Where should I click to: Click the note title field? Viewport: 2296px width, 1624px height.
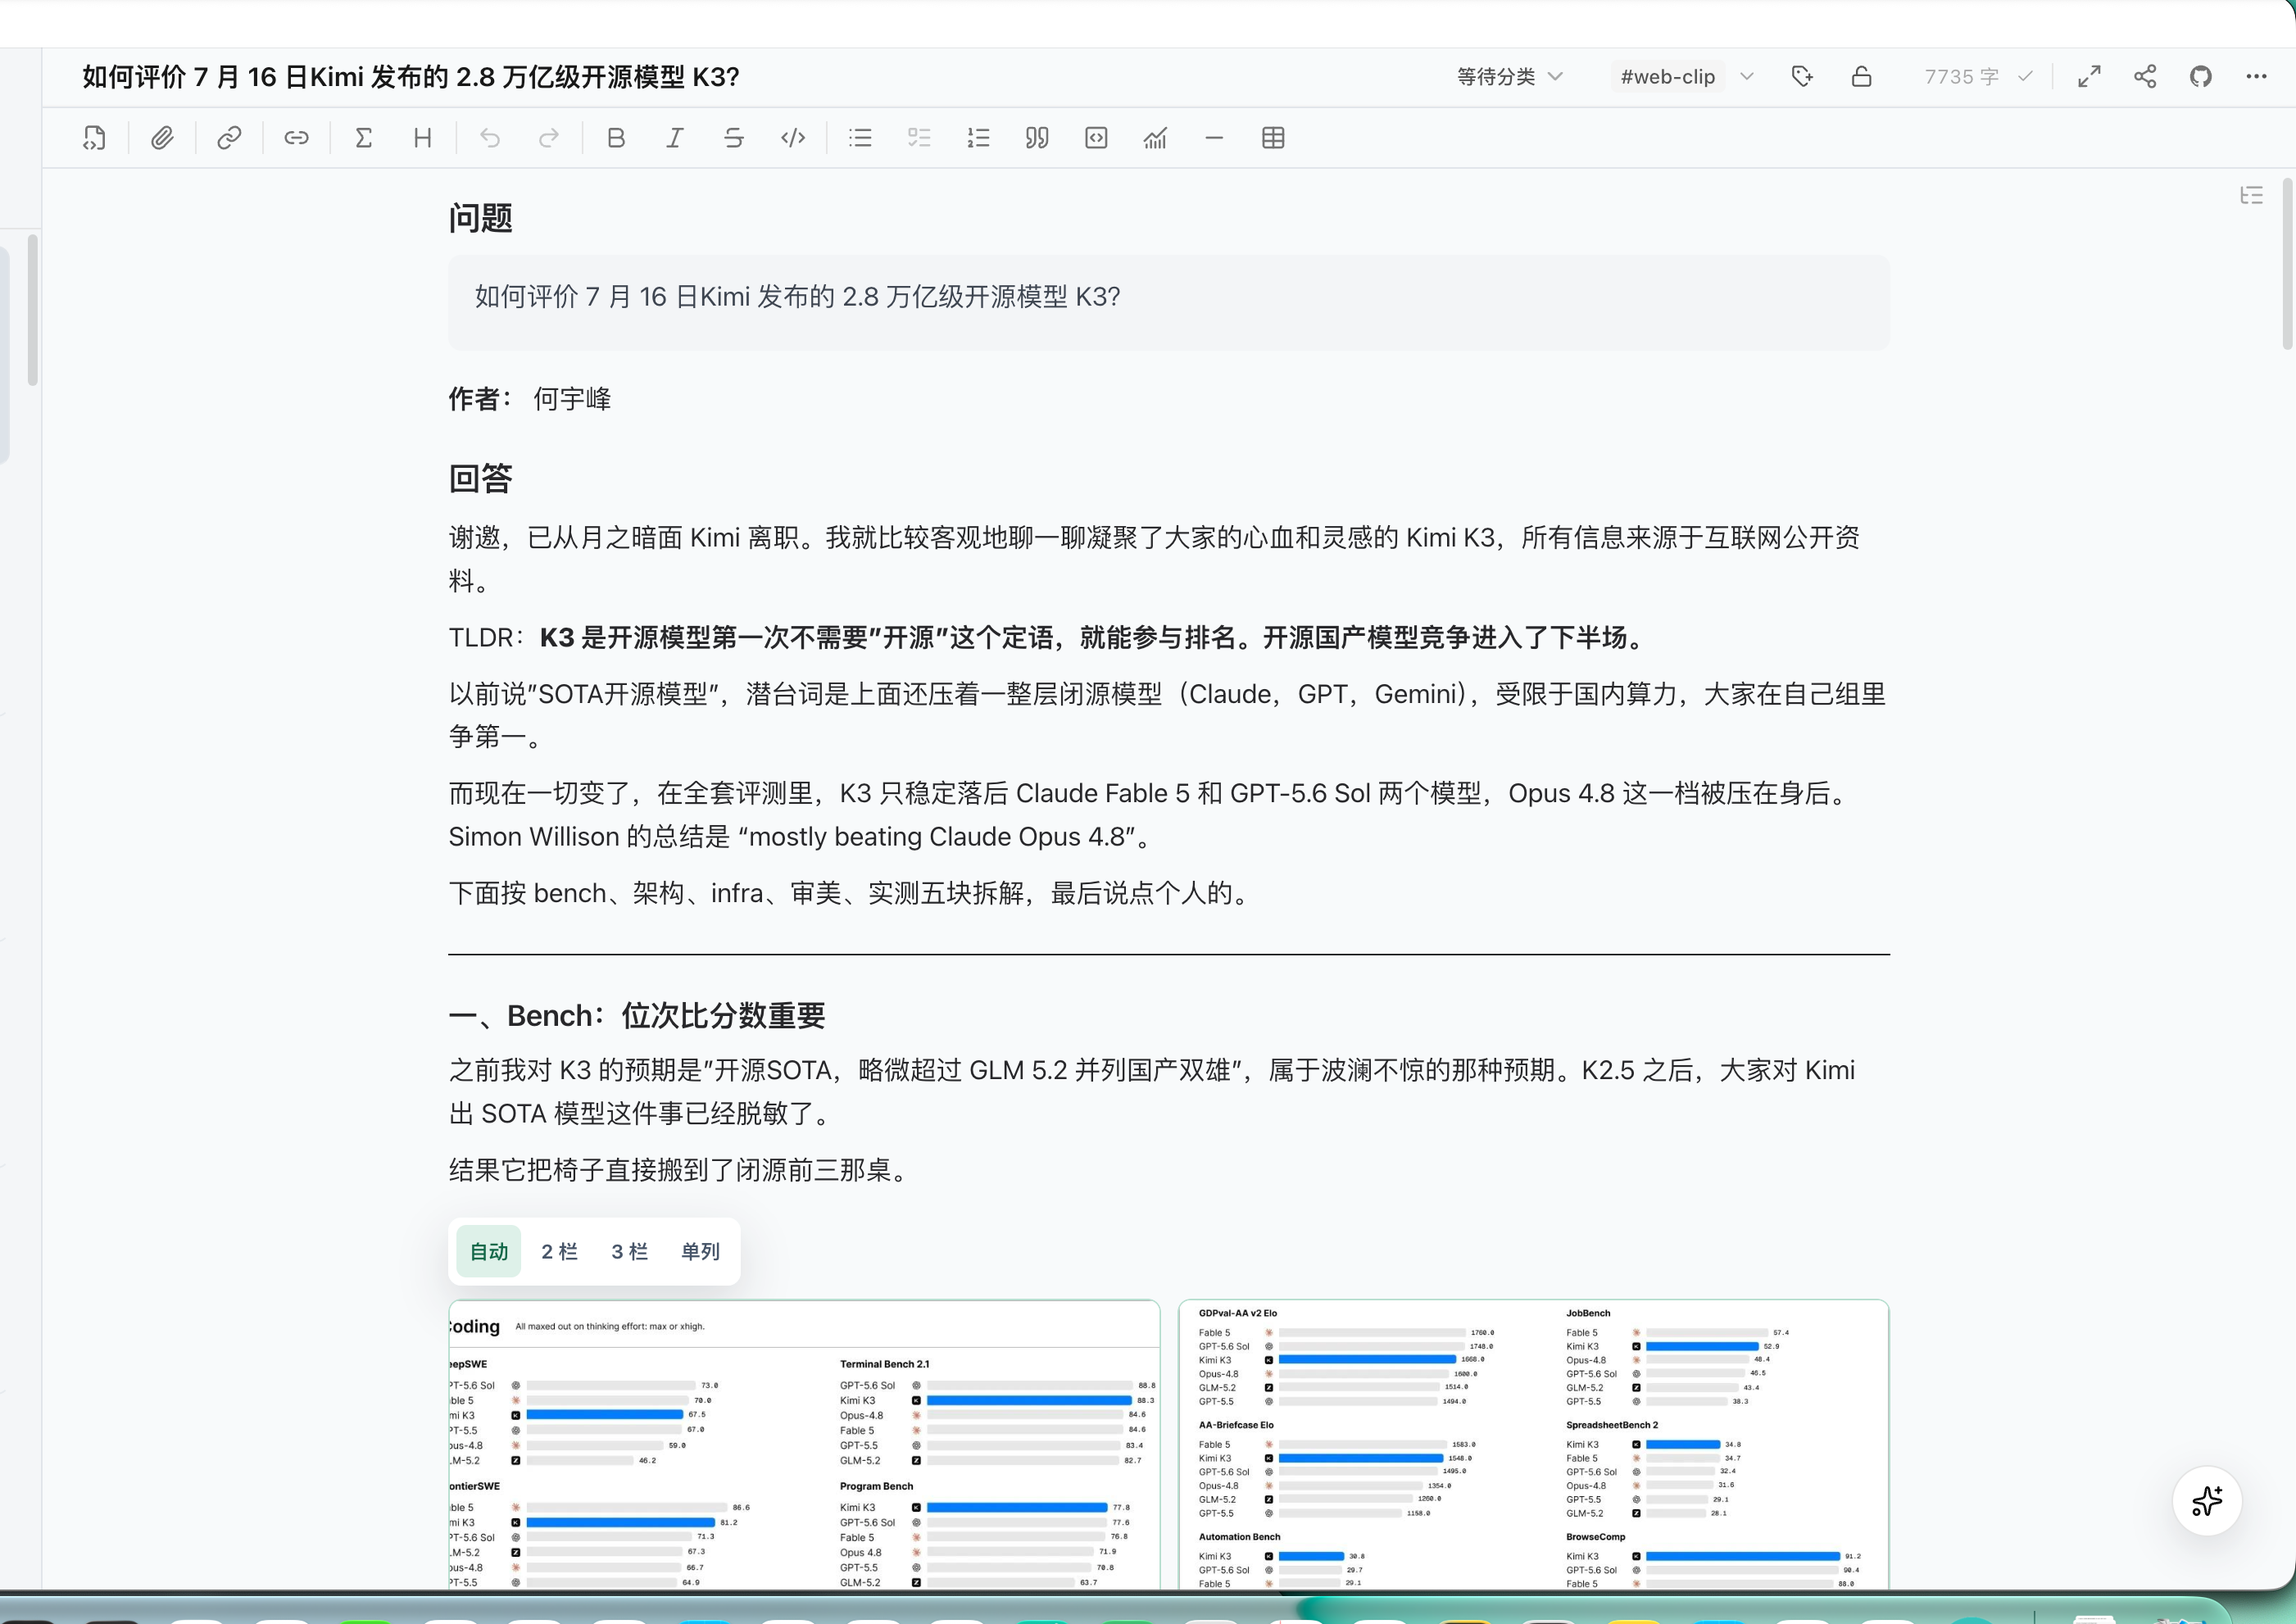411,77
